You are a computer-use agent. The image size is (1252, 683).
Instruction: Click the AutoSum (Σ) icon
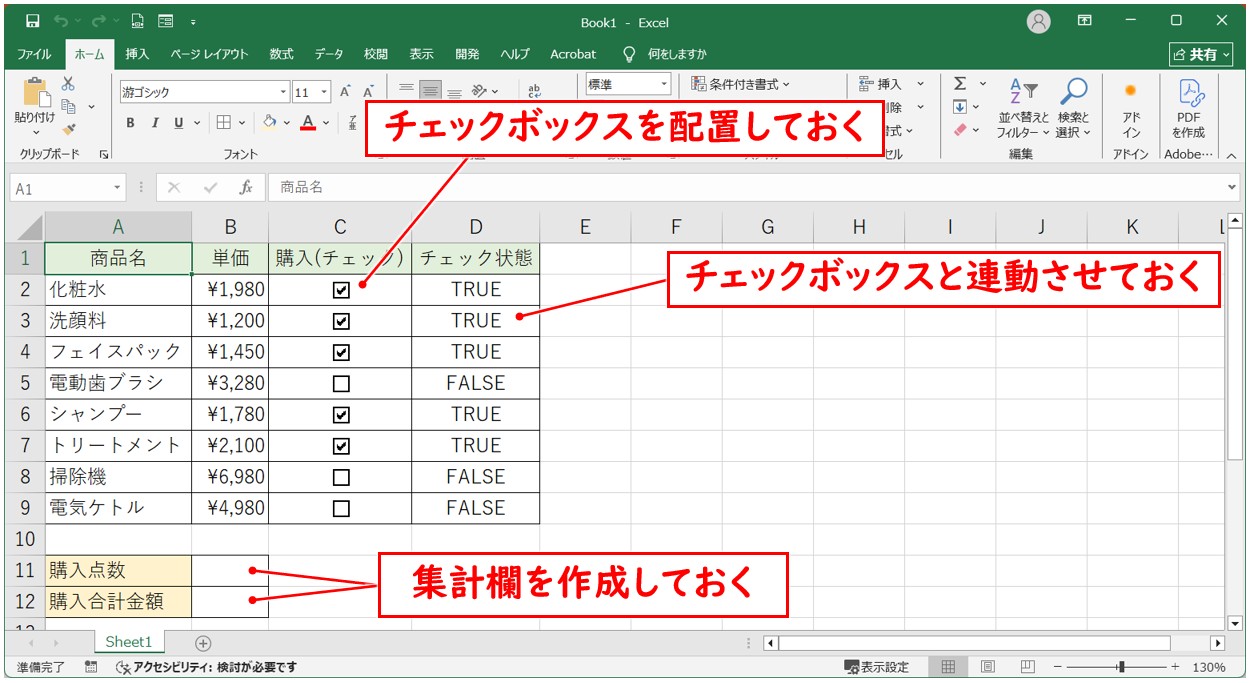(959, 84)
